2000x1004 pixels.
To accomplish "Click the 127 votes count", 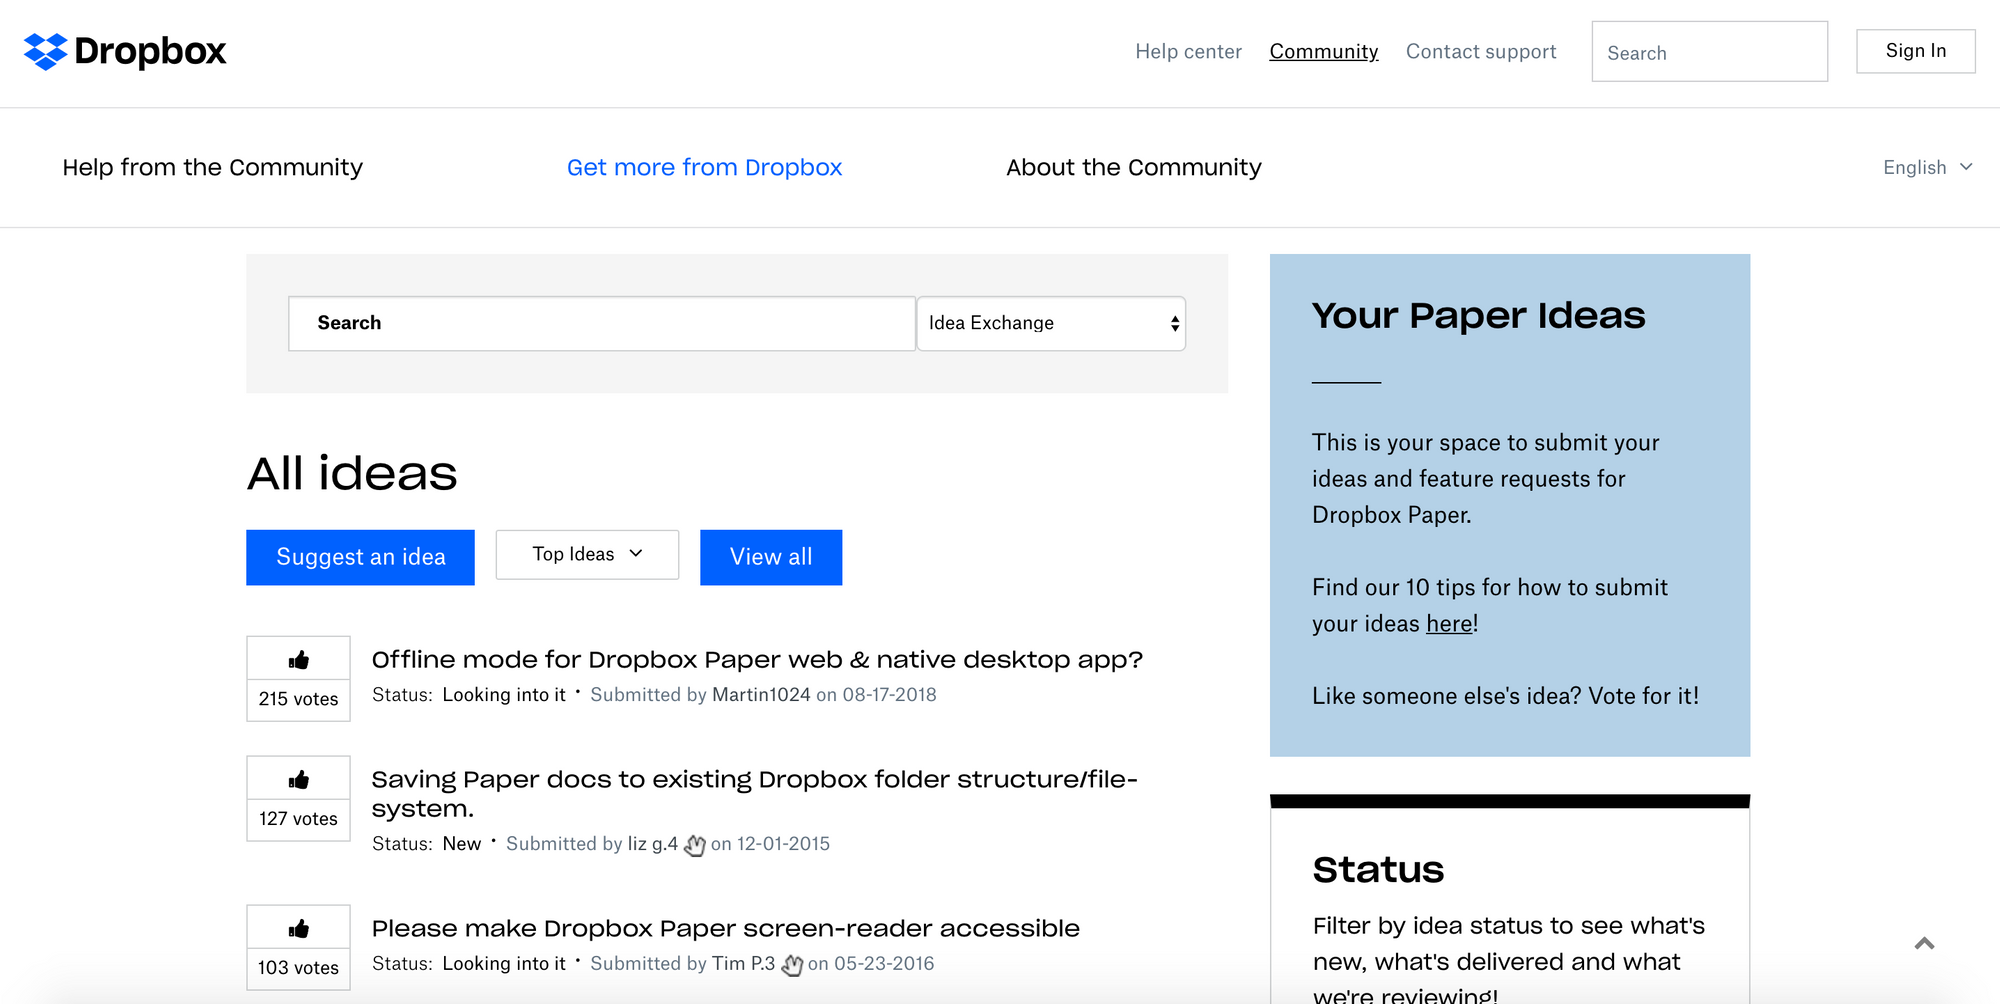I will click(x=298, y=819).
